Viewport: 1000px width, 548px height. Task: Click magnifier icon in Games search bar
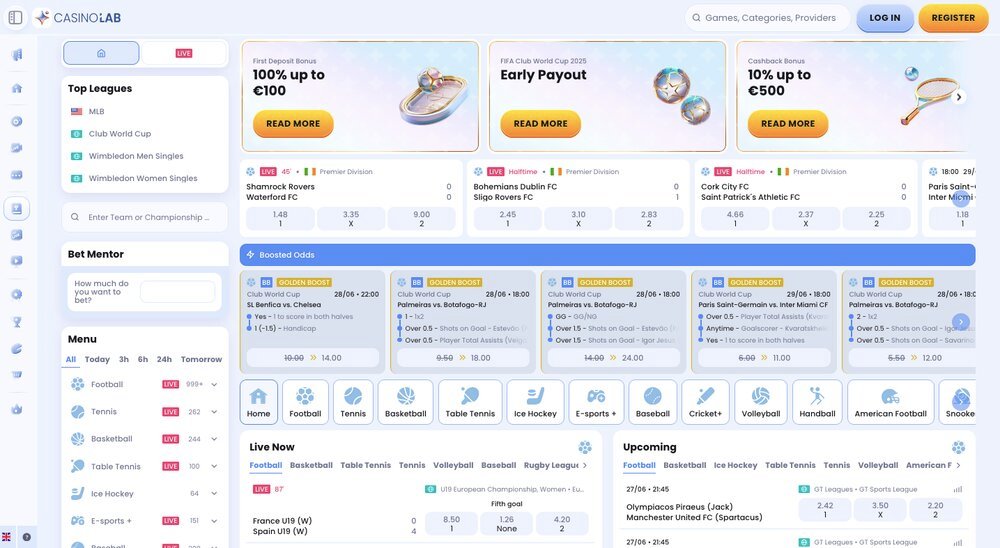click(696, 18)
